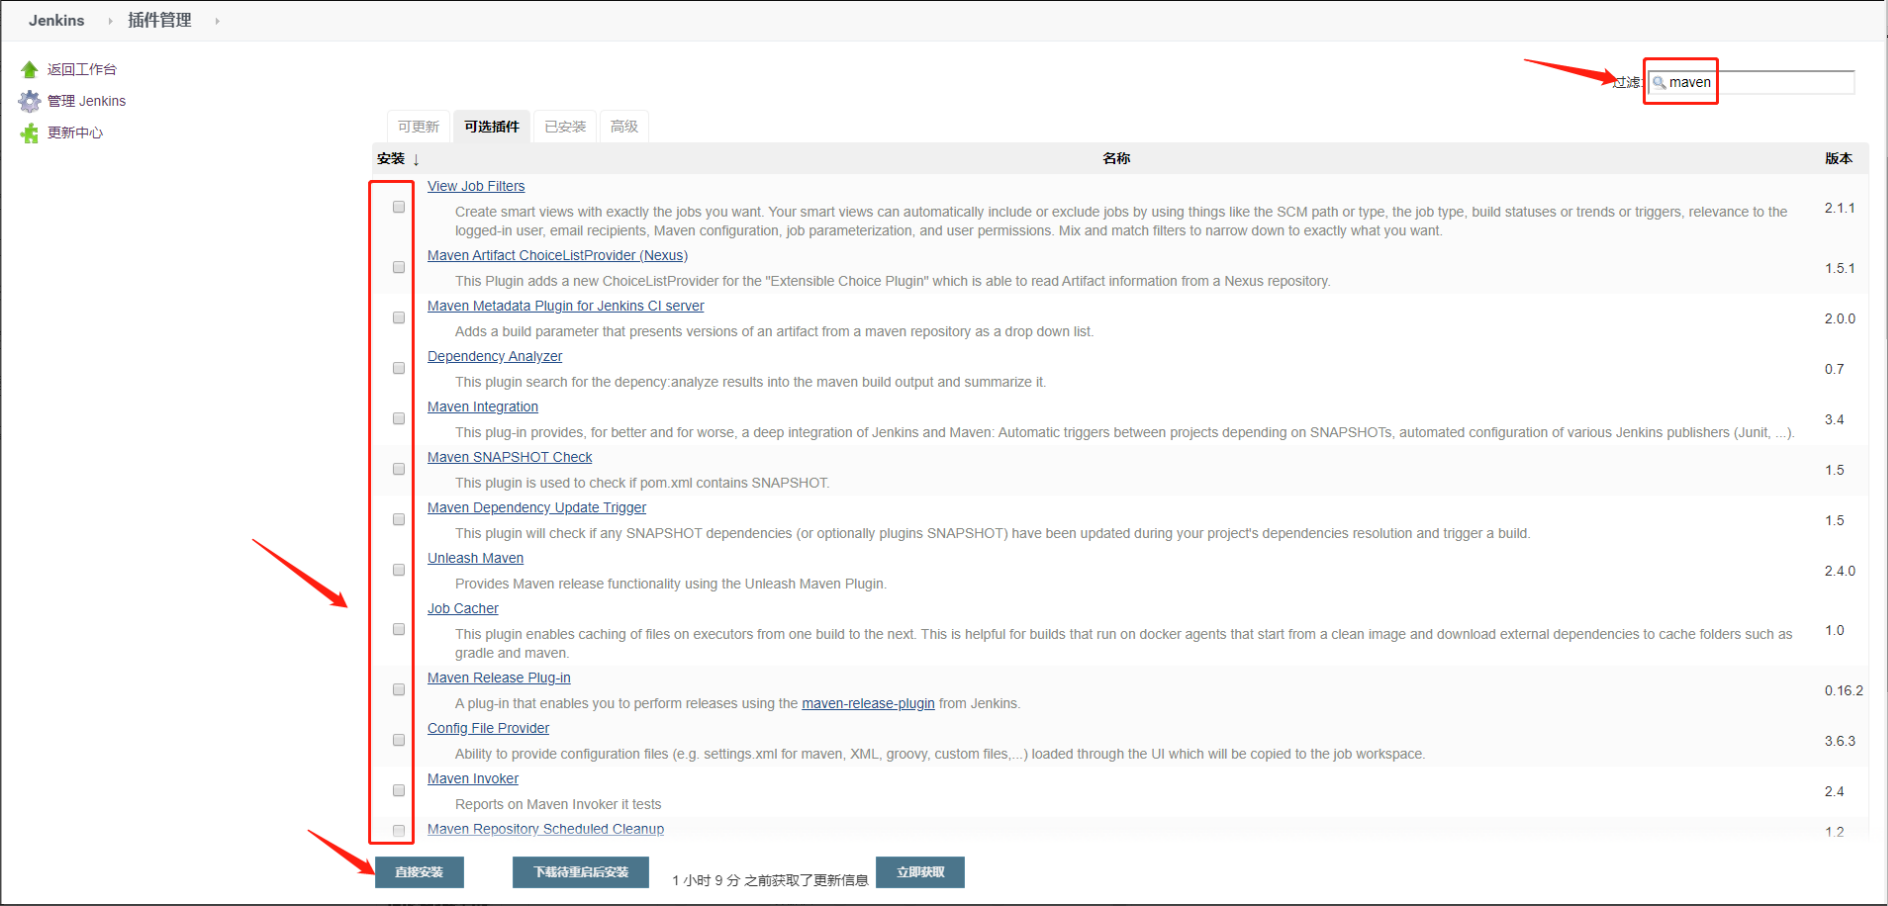Check the View Job Filters checkbox
Screen dimensions: 1888x906
[x=399, y=207]
